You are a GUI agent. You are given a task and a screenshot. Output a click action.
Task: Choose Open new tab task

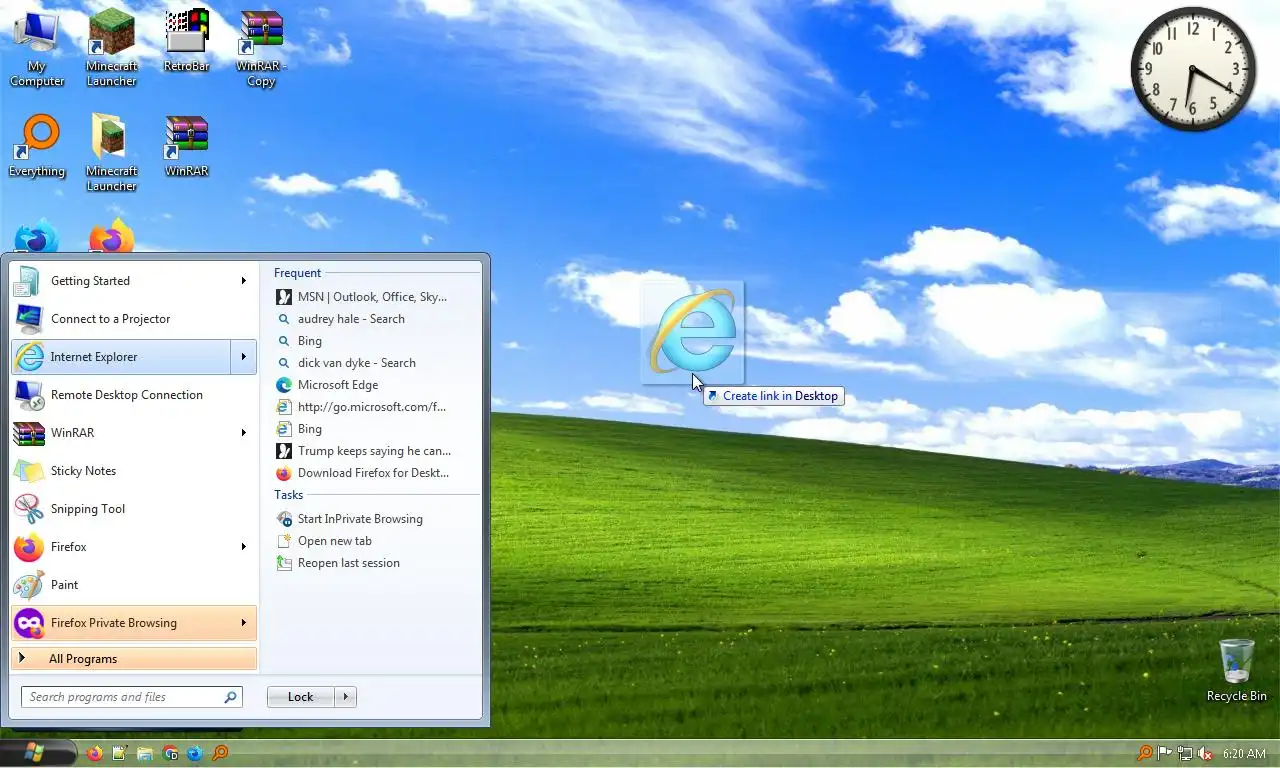(334, 541)
